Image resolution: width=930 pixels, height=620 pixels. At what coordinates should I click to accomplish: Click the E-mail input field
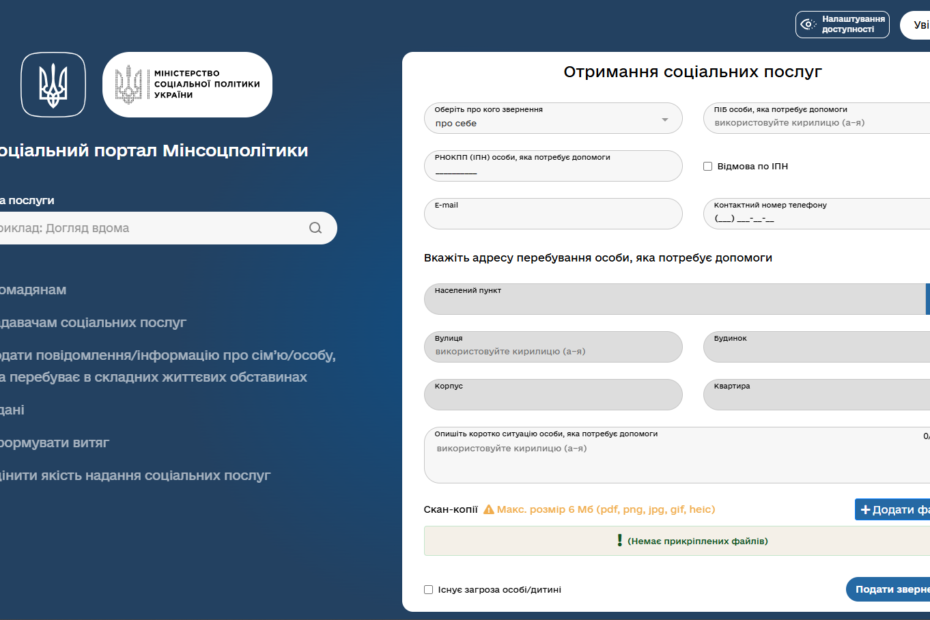[553, 214]
